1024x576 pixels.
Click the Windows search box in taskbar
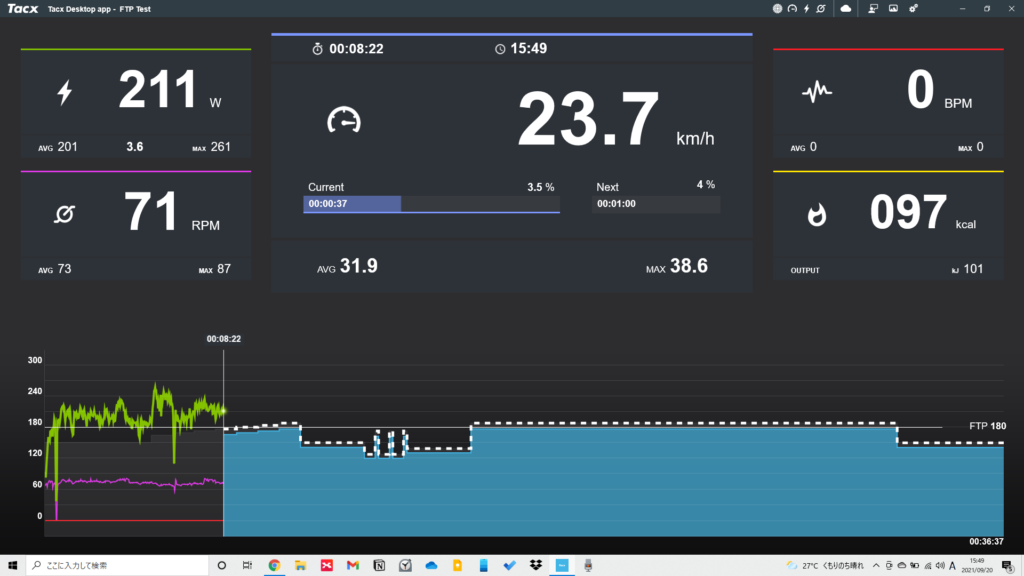pos(120,565)
